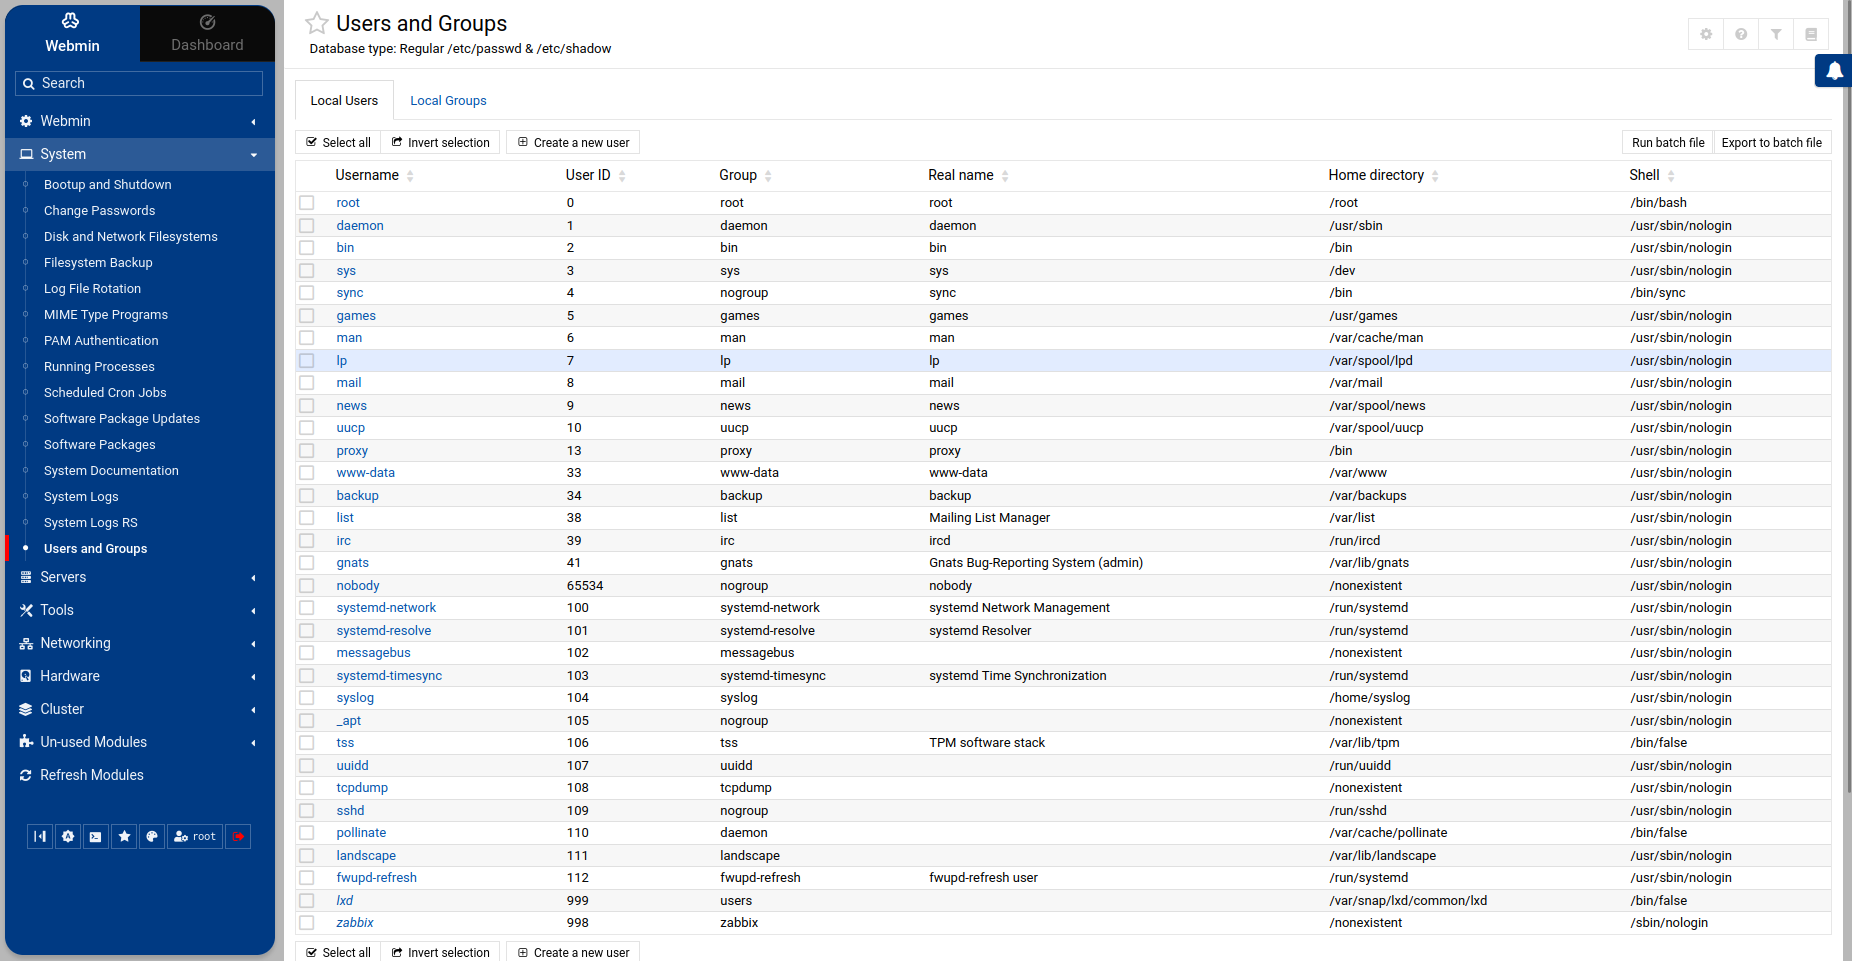This screenshot has width=1852, height=961.
Task: Tick the checkbox for root user
Action: coord(307,203)
